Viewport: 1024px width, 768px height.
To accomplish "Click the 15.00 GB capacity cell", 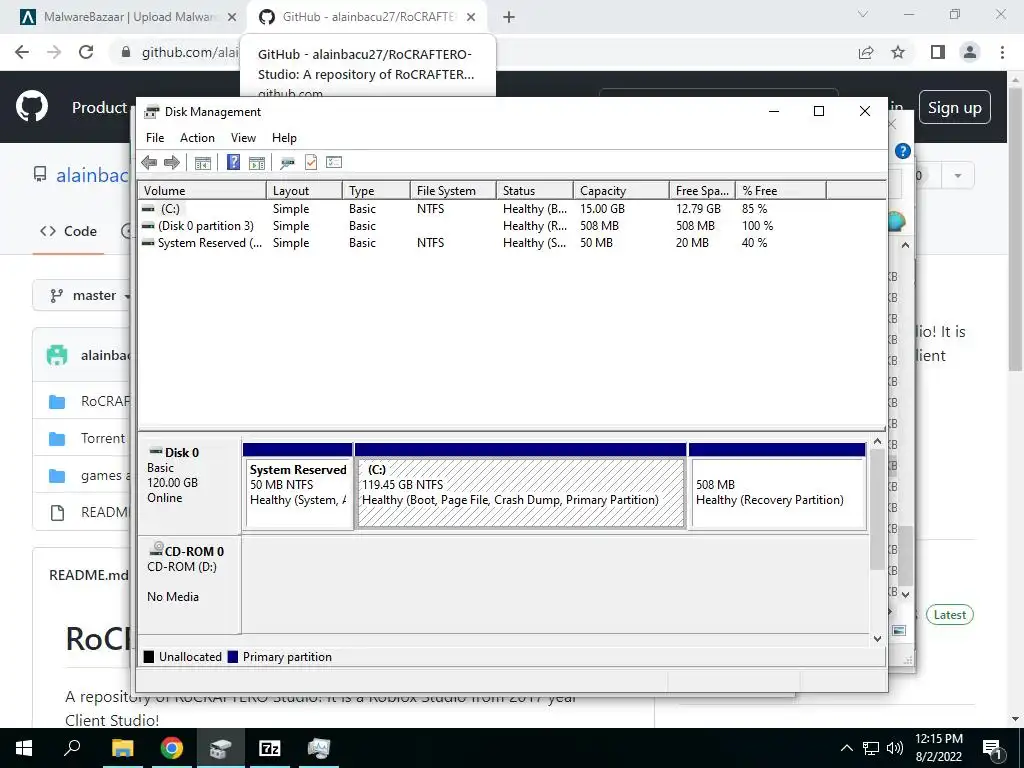I will pyautogui.click(x=602, y=209).
